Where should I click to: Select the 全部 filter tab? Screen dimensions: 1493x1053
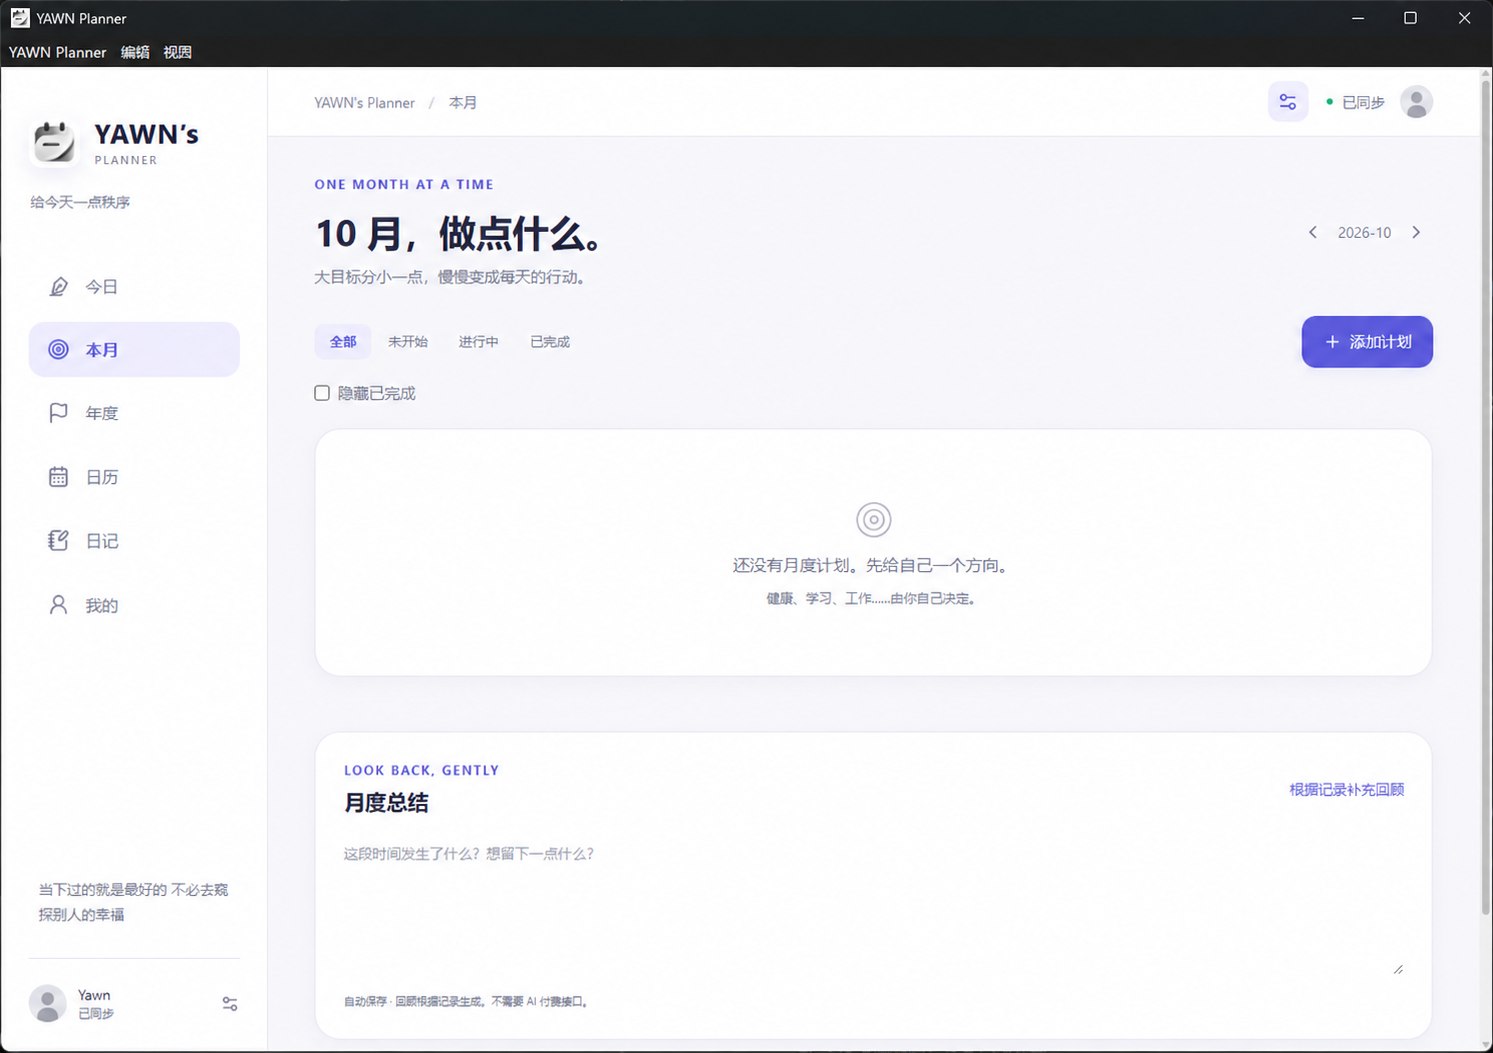click(343, 342)
